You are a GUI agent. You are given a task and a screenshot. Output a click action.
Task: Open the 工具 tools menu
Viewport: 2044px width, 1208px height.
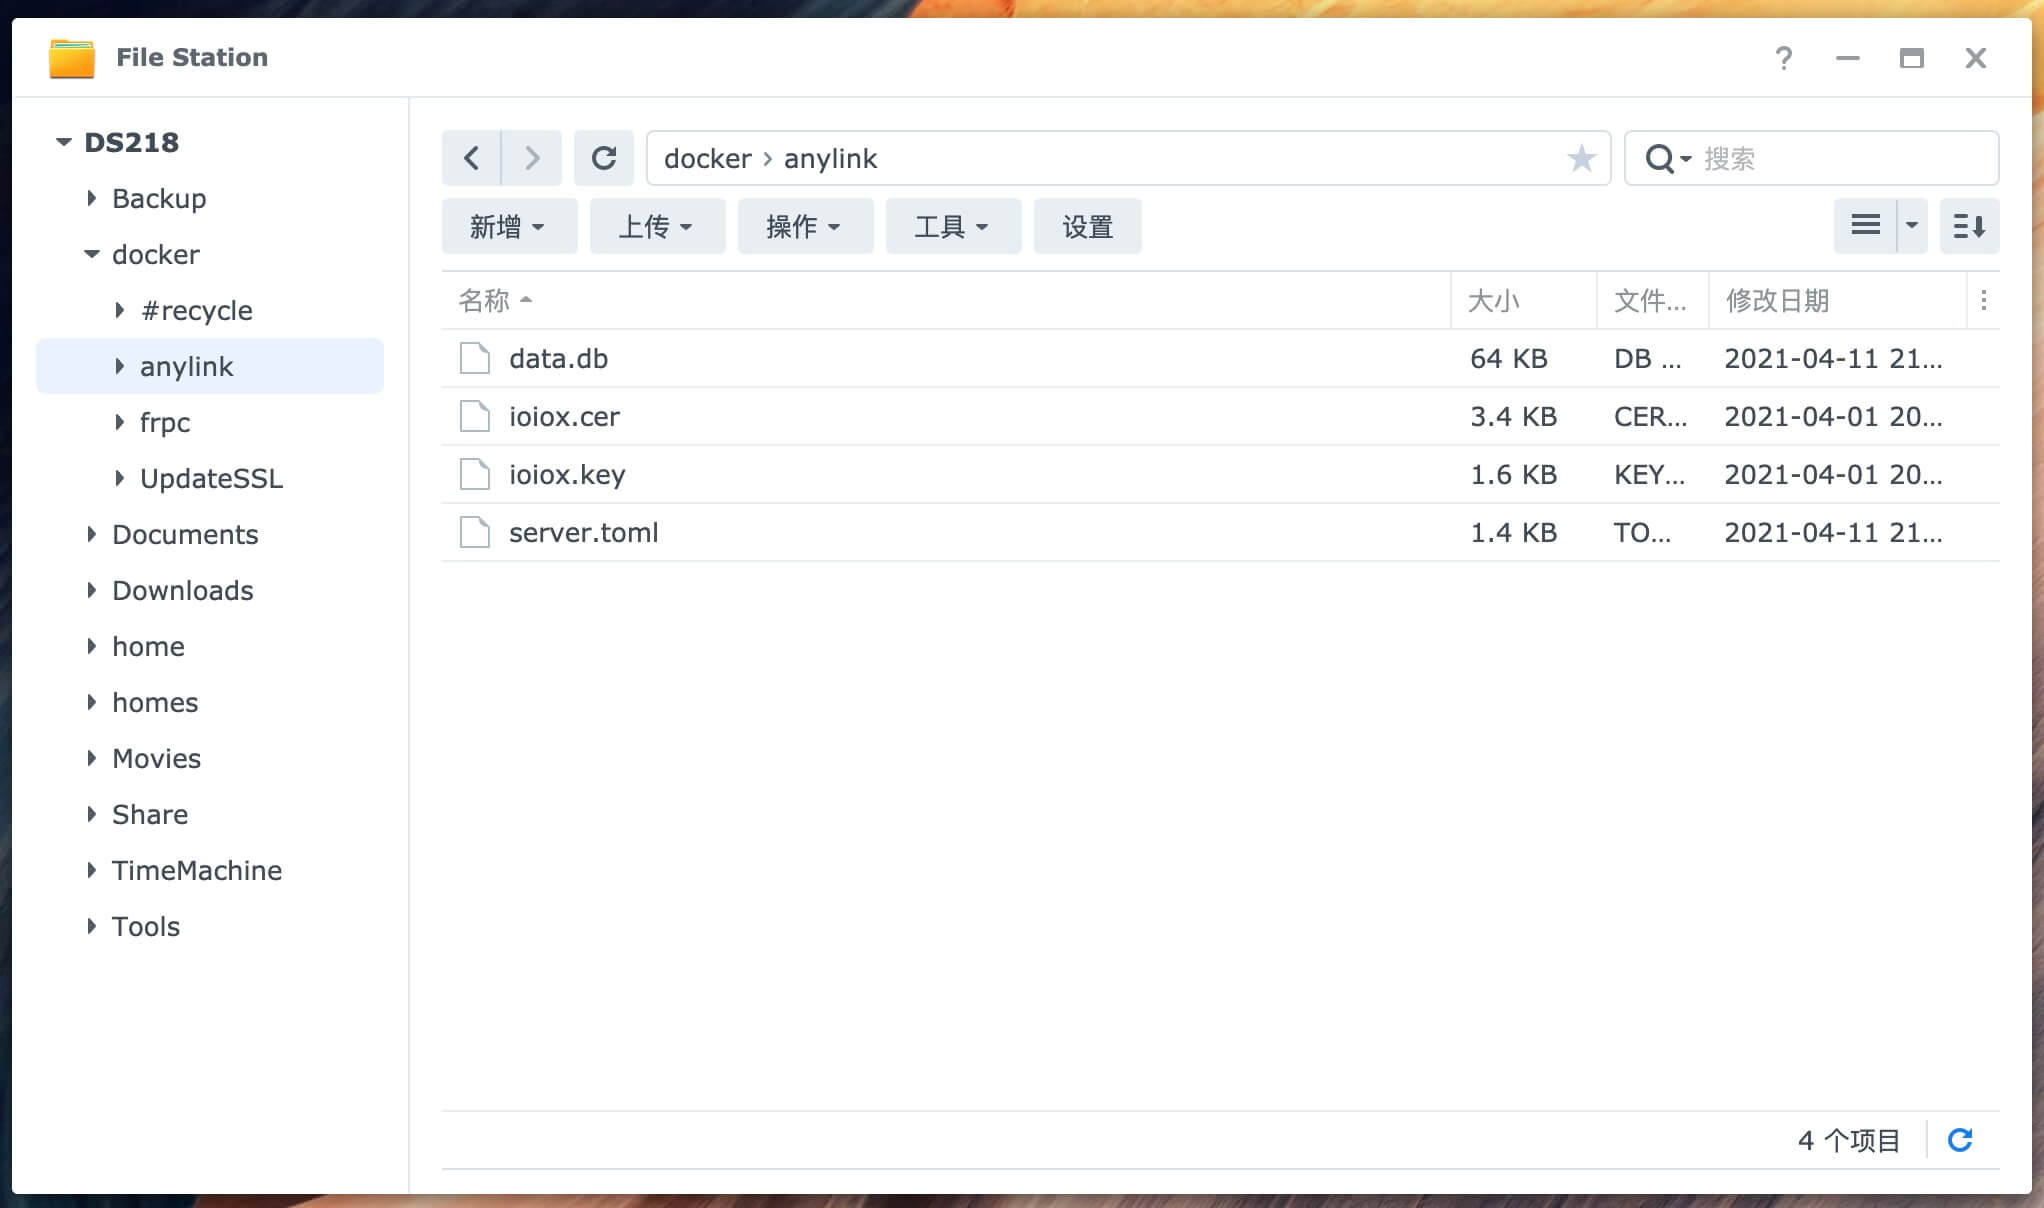[952, 227]
